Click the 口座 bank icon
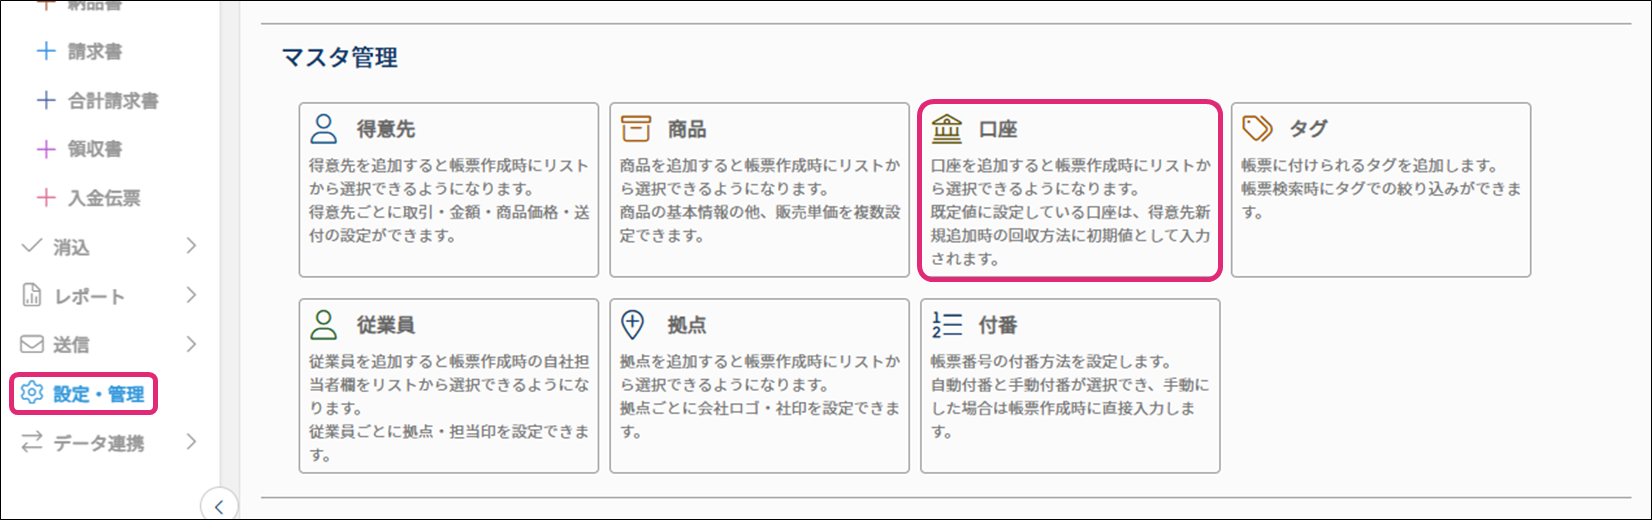Viewport: 1652px width, 520px height. coord(946,129)
